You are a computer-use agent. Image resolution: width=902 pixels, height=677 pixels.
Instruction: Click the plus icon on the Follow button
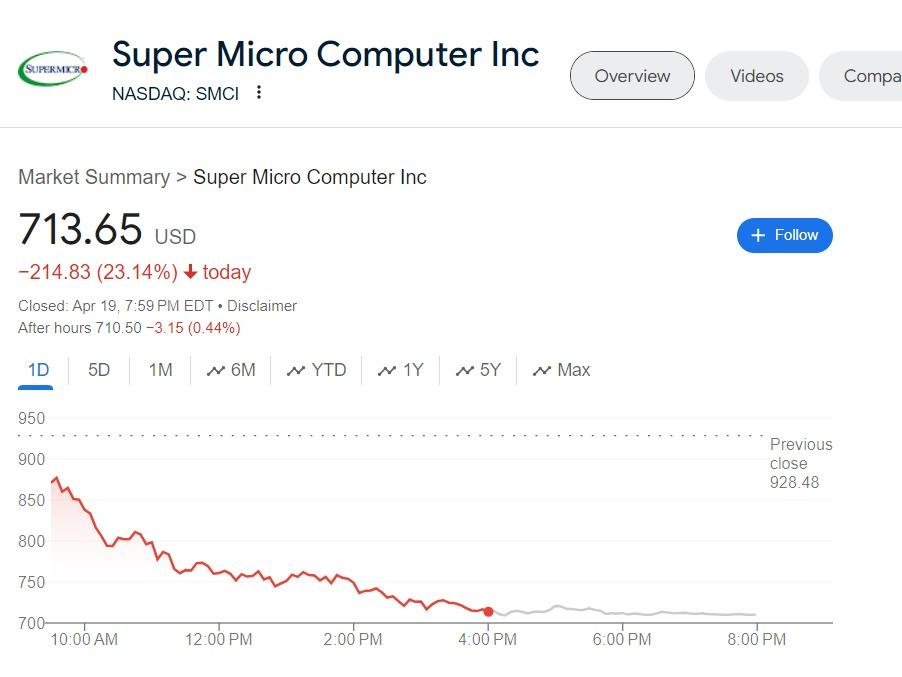pyautogui.click(x=757, y=235)
